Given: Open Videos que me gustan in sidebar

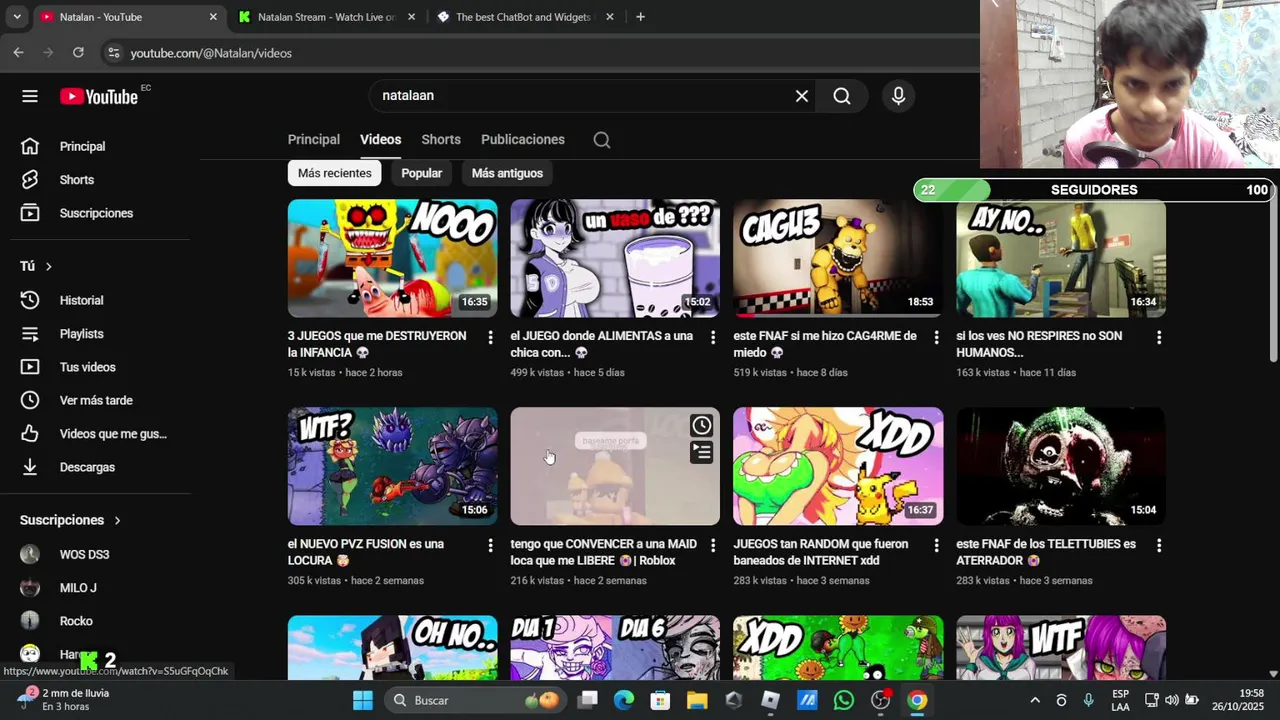Looking at the screenshot, I should pyautogui.click(x=112, y=434).
